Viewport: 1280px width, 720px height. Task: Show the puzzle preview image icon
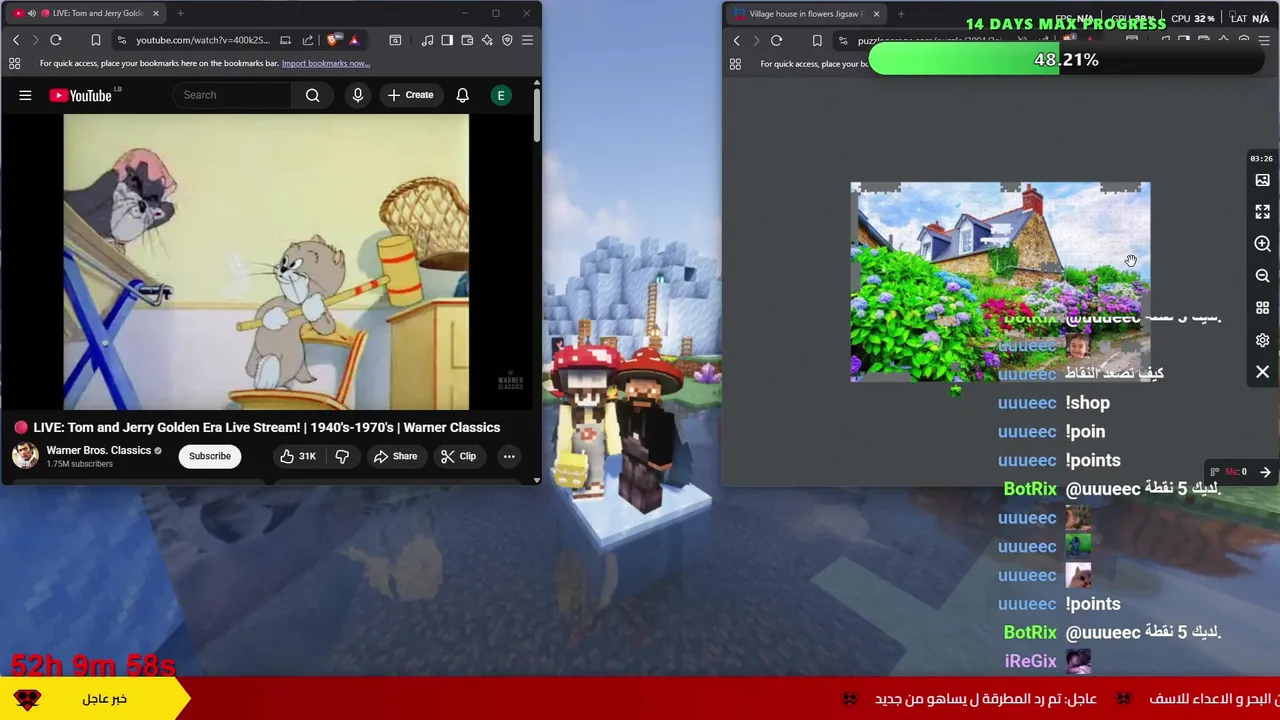pyautogui.click(x=1262, y=180)
